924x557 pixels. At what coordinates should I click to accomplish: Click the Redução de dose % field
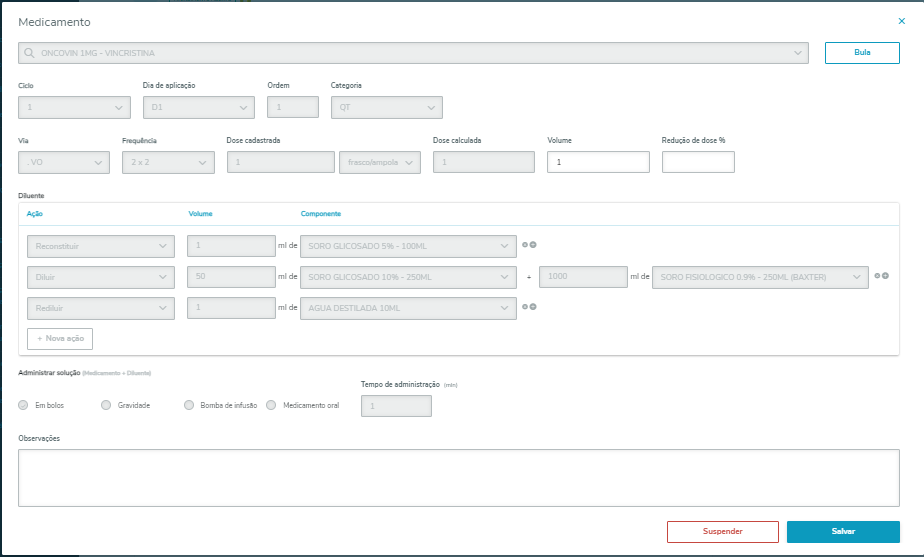[698, 162]
